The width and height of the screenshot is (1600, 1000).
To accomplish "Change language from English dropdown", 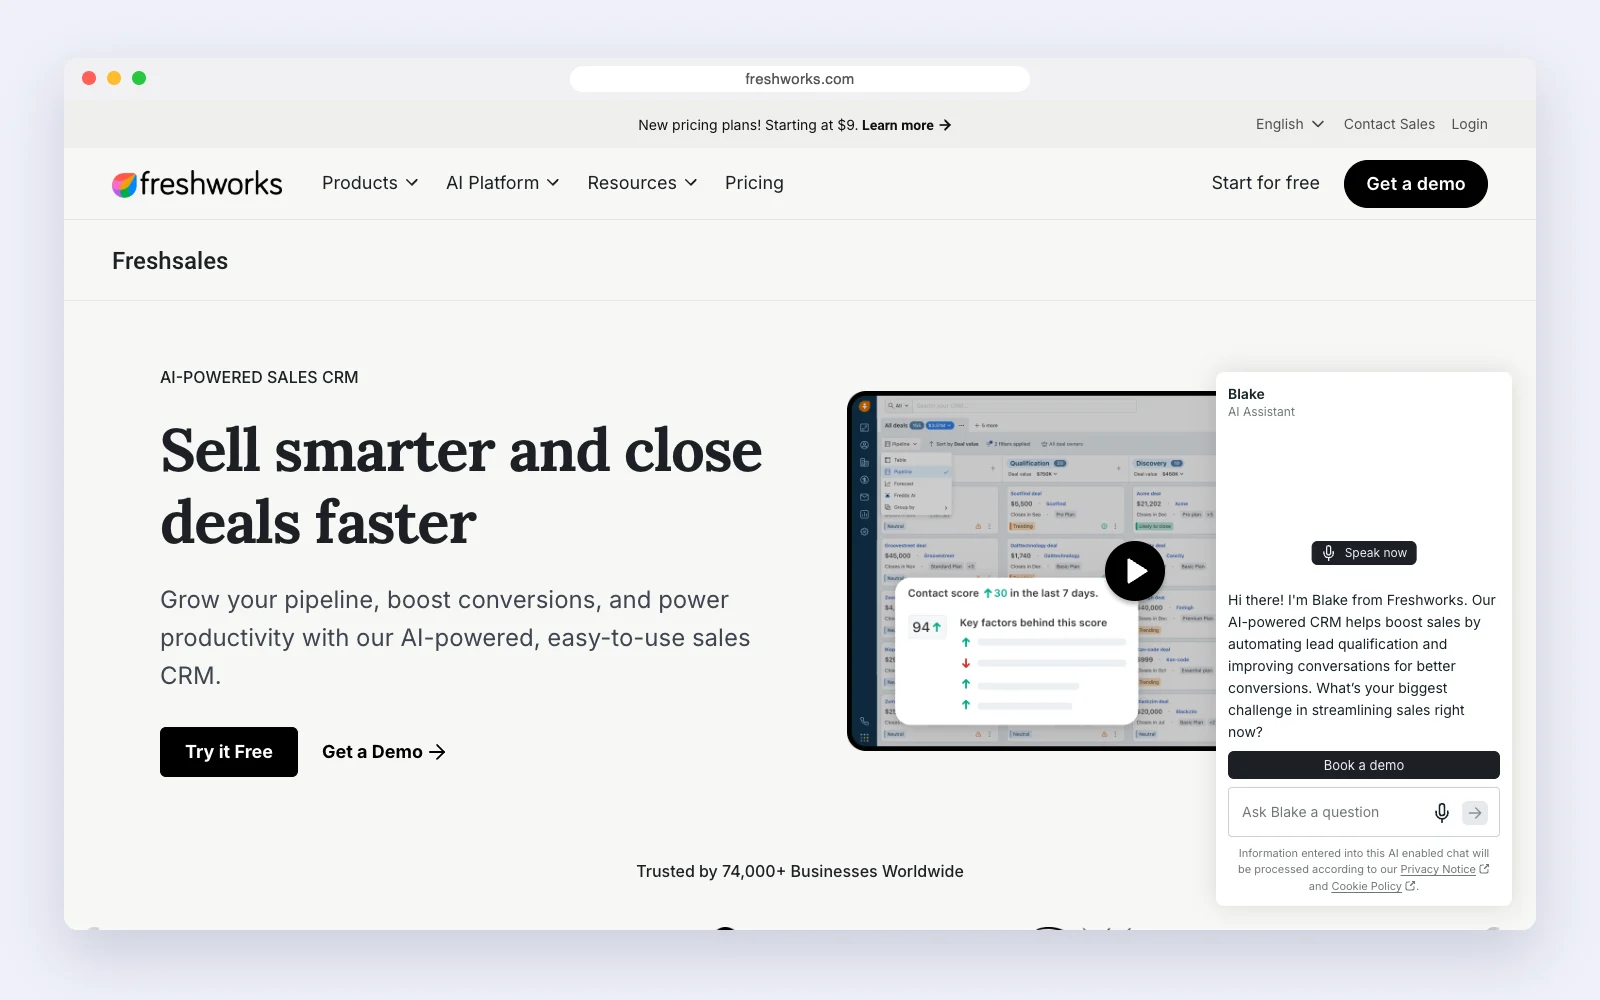I will (x=1290, y=124).
